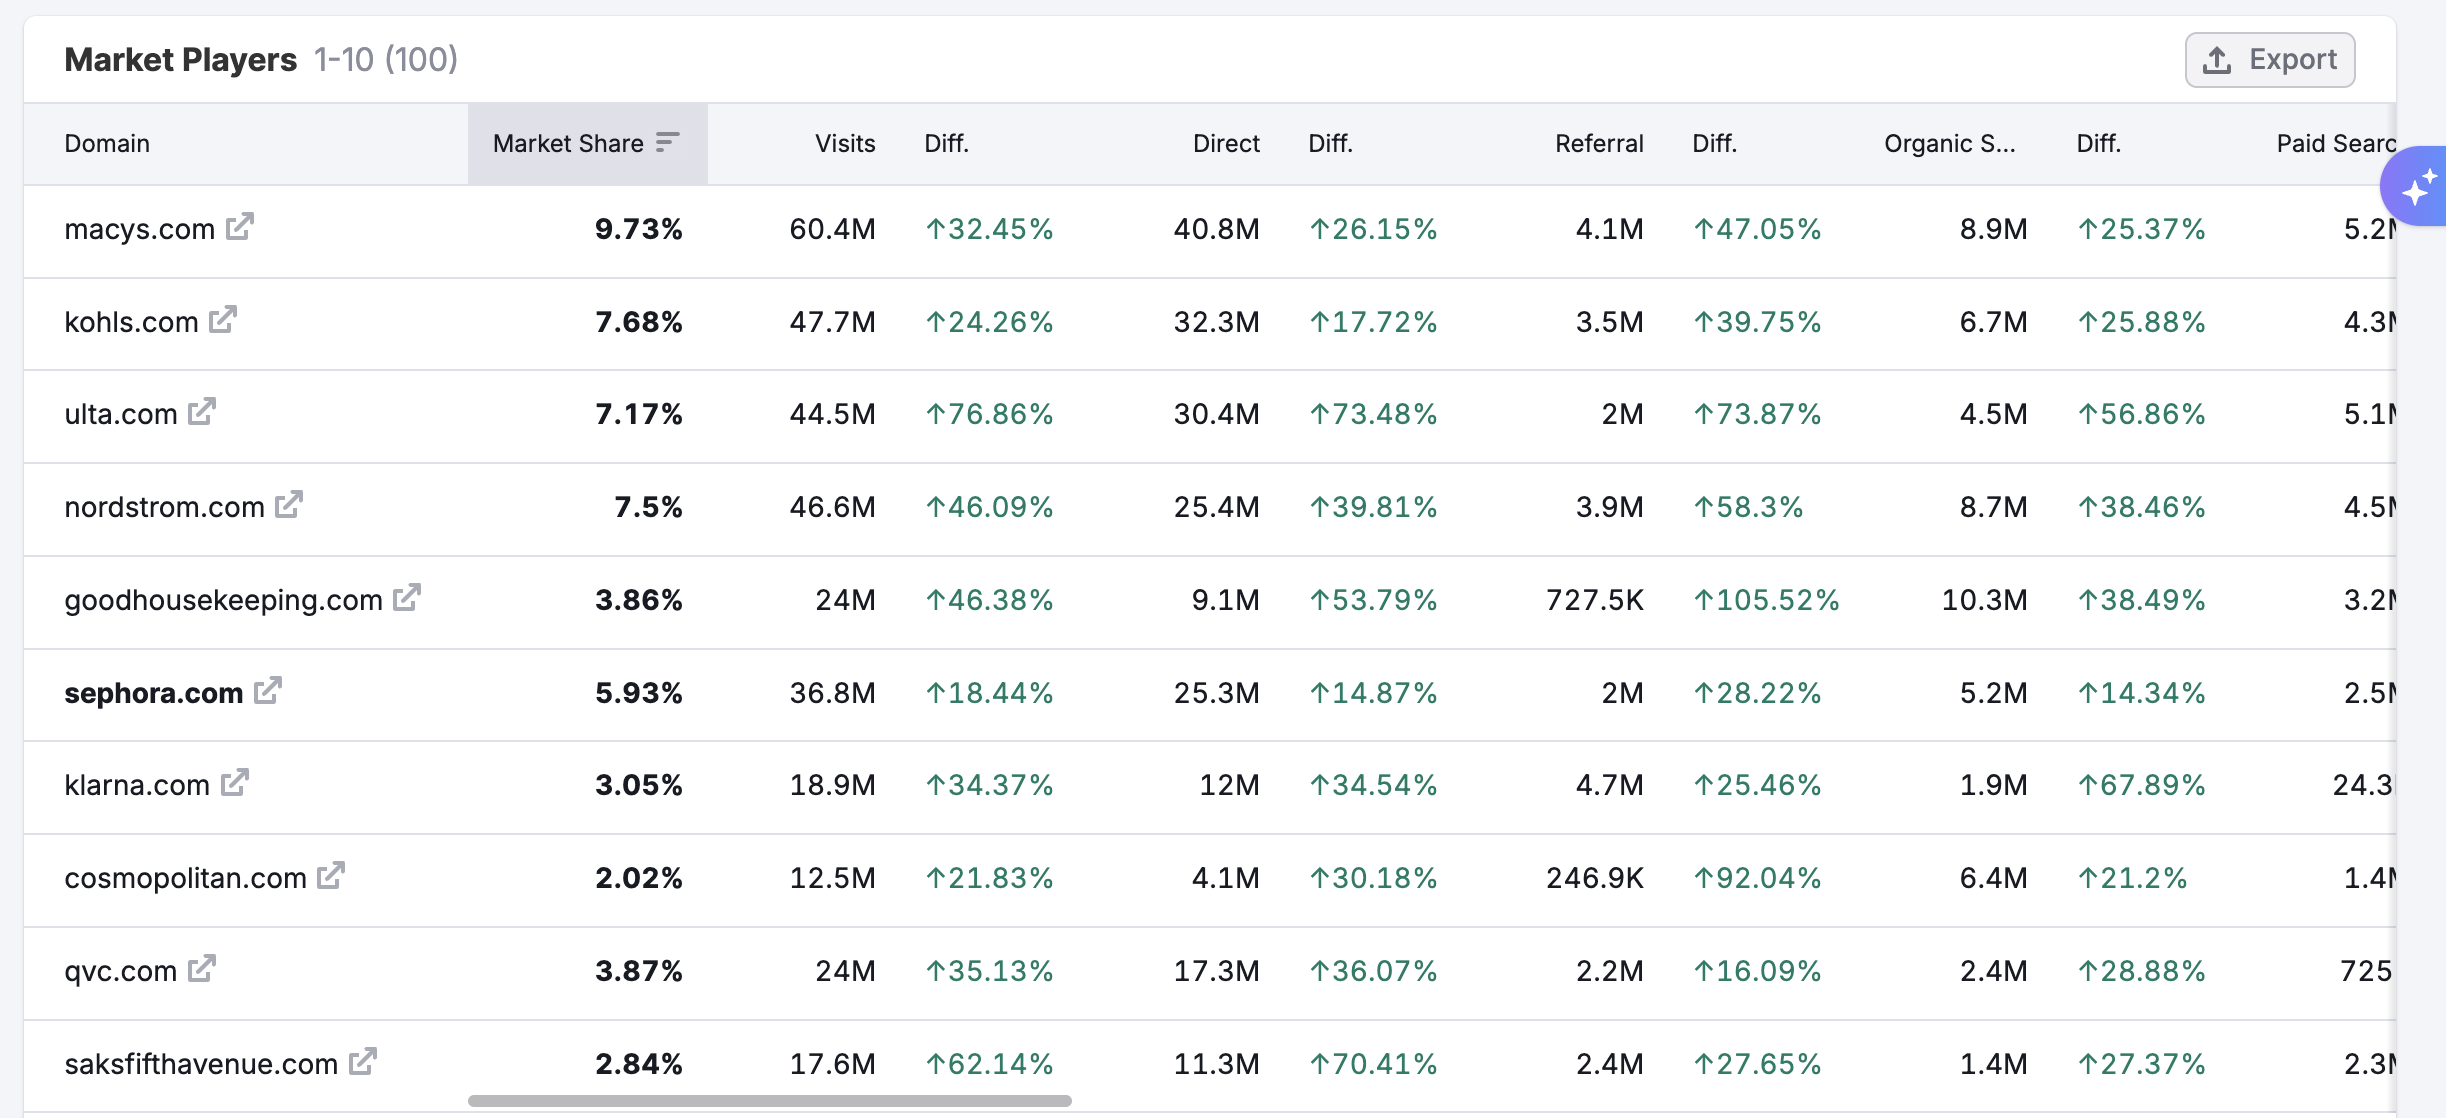Click the Direct column header
Viewport: 2446px width, 1118px height.
[1225, 144]
